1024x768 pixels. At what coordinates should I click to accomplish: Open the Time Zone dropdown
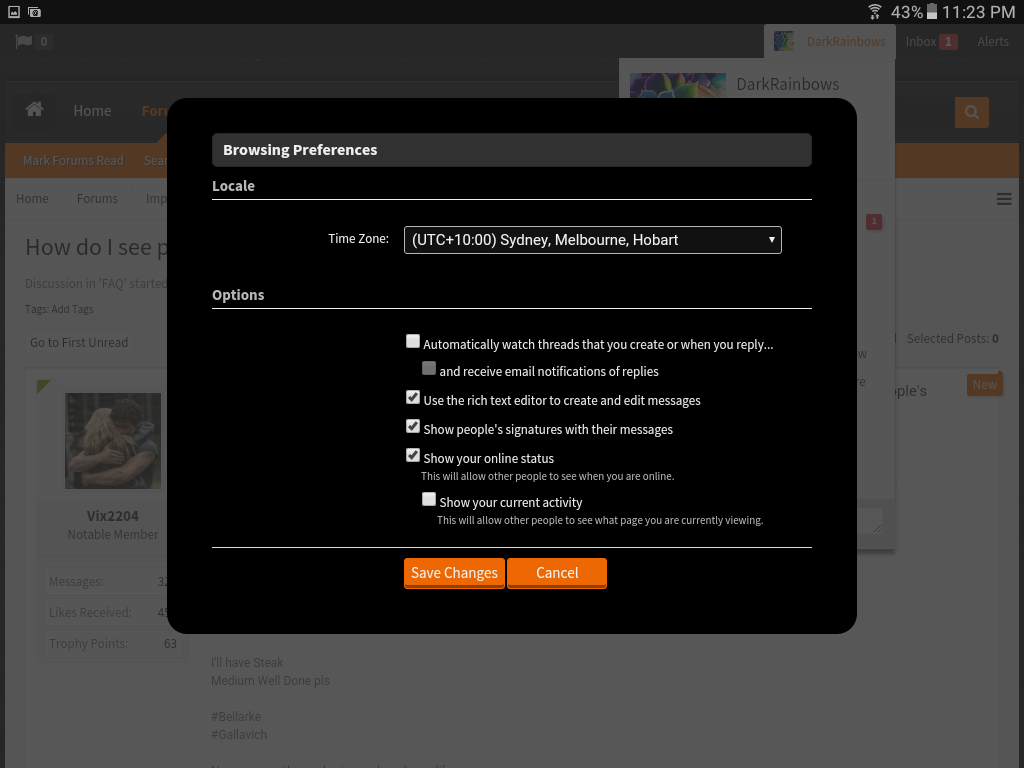(x=592, y=240)
